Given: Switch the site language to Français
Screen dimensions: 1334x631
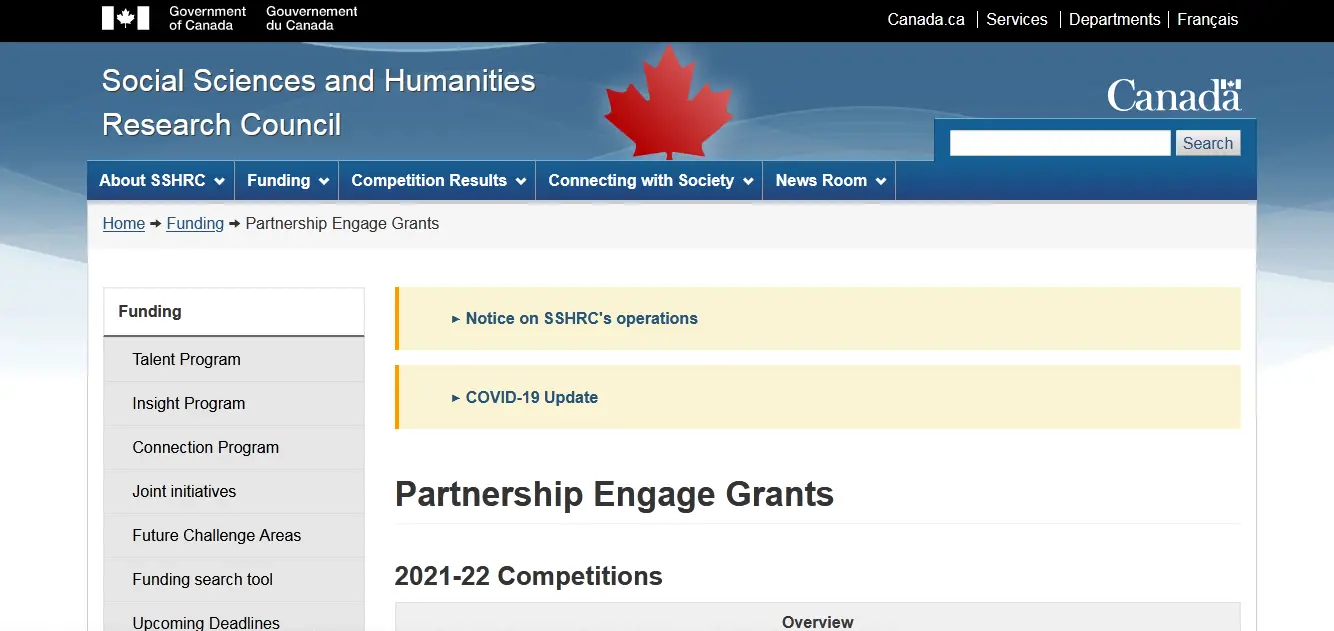Looking at the screenshot, I should pyautogui.click(x=1207, y=20).
